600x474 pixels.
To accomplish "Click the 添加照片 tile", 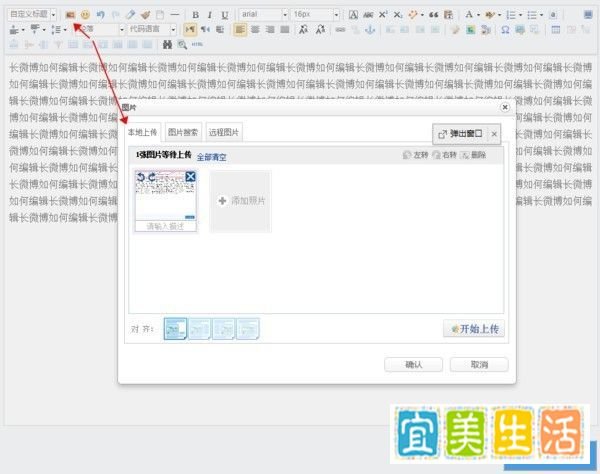I will pos(240,201).
